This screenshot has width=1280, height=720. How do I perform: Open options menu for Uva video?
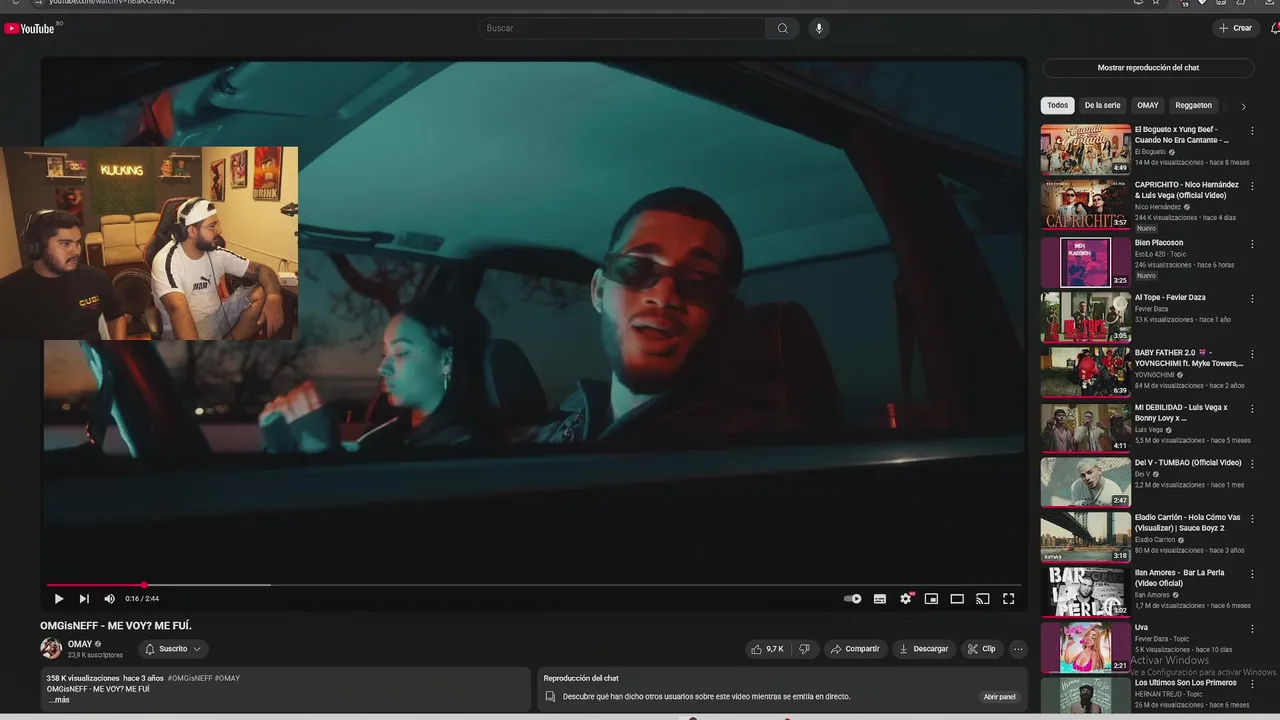pyautogui.click(x=1251, y=629)
